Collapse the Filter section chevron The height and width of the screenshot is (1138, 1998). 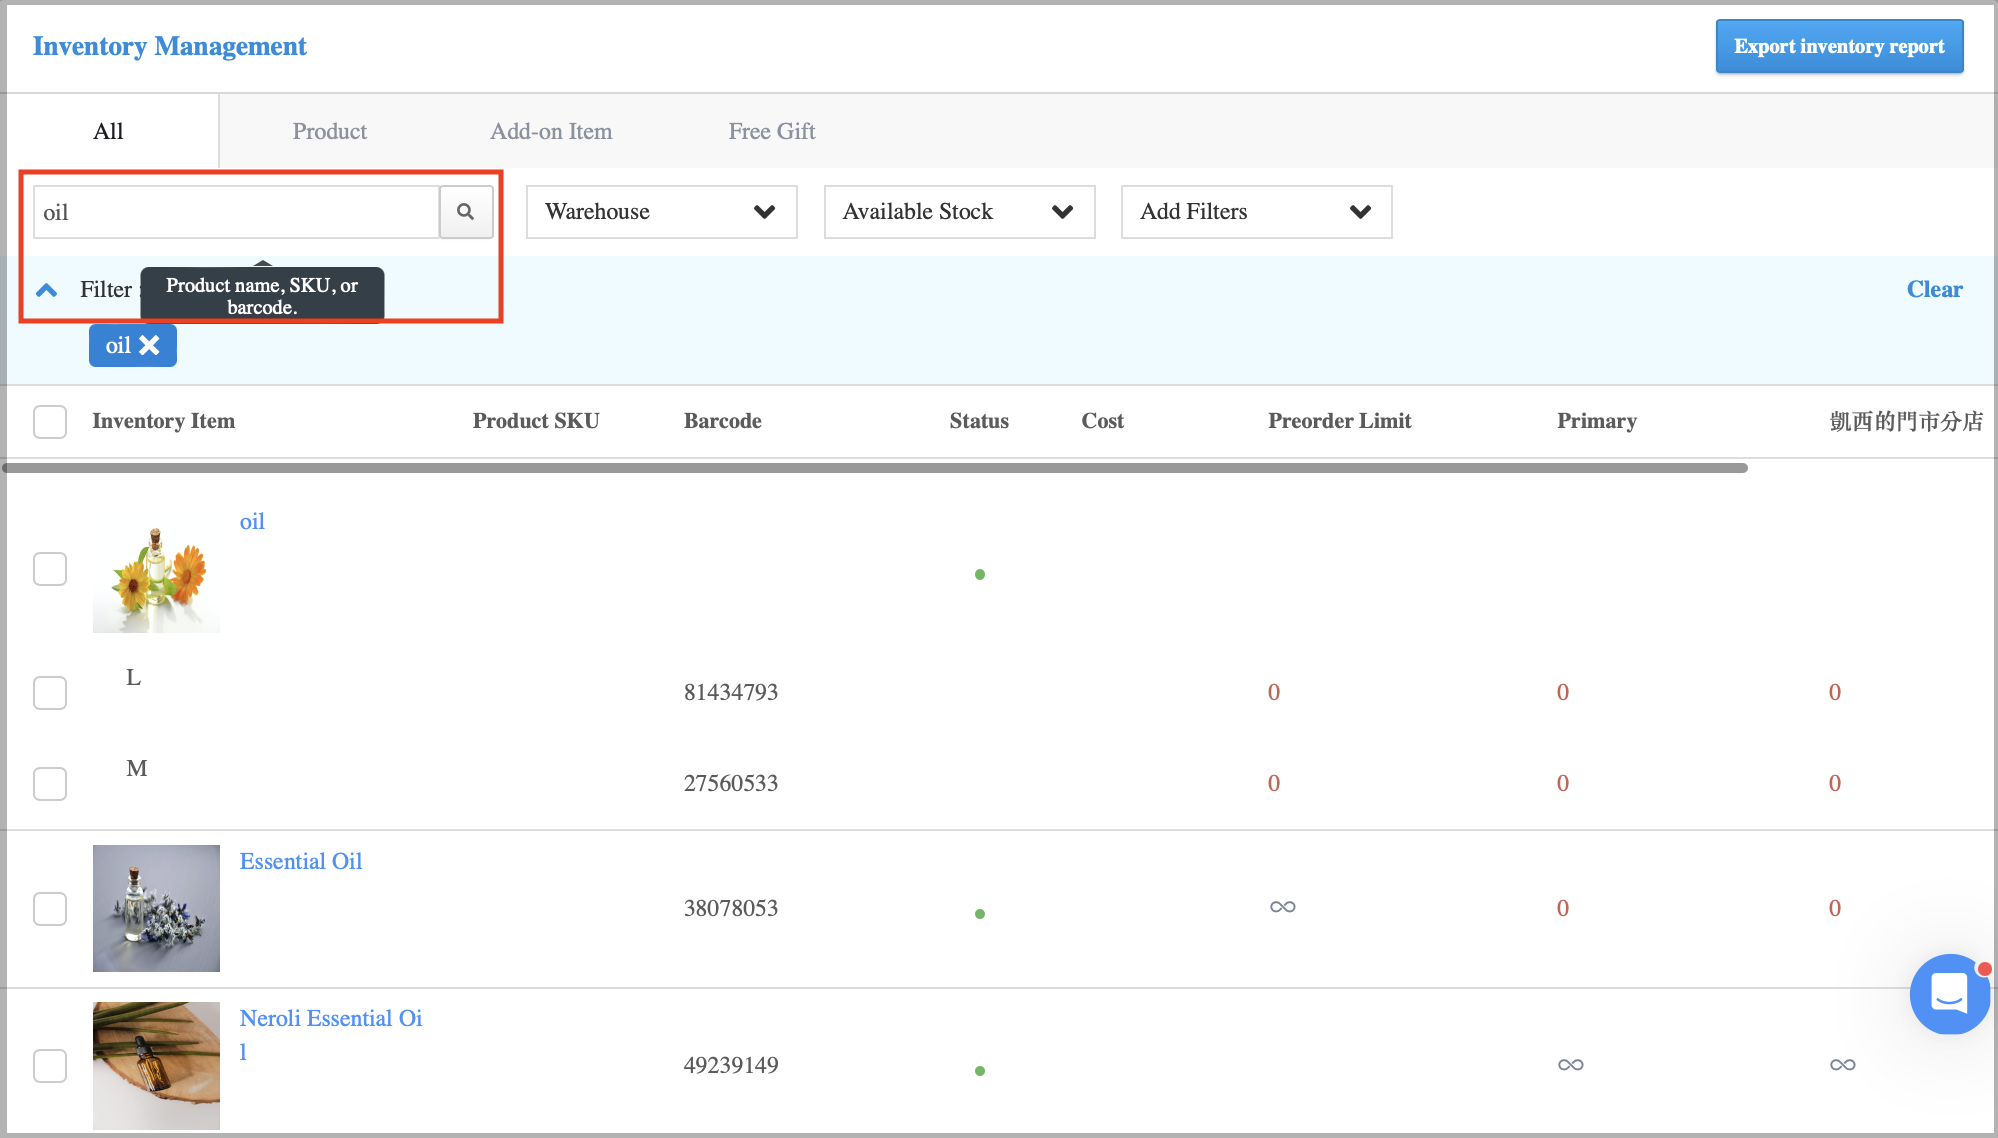[46, 290]
